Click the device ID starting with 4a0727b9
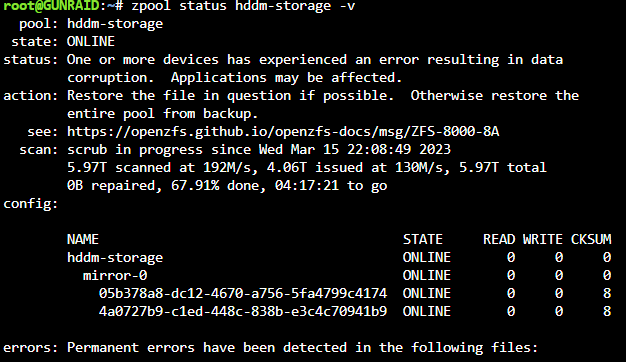Screen dimensions: 626x362 pyautogui.click(x=243, y=311)
